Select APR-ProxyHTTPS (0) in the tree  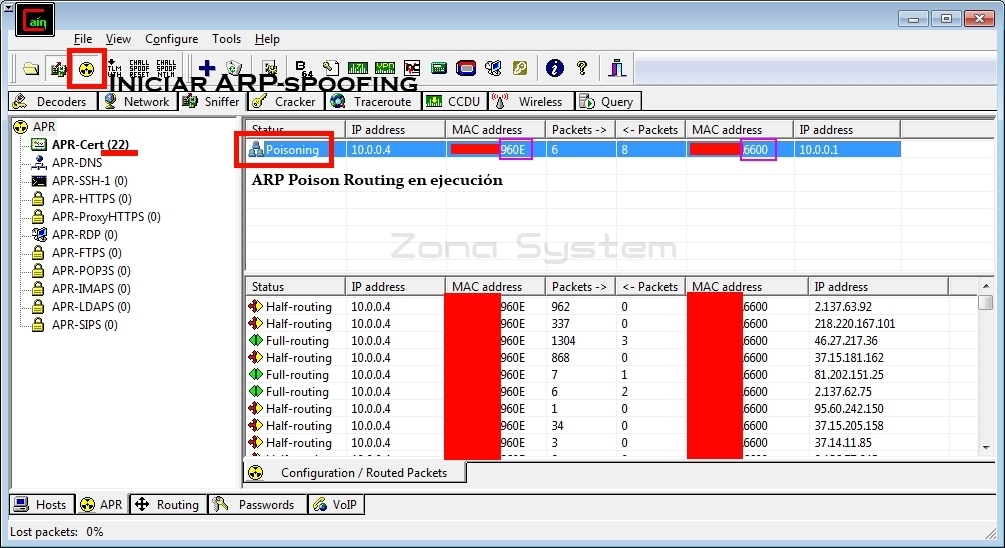pos(106,217)
